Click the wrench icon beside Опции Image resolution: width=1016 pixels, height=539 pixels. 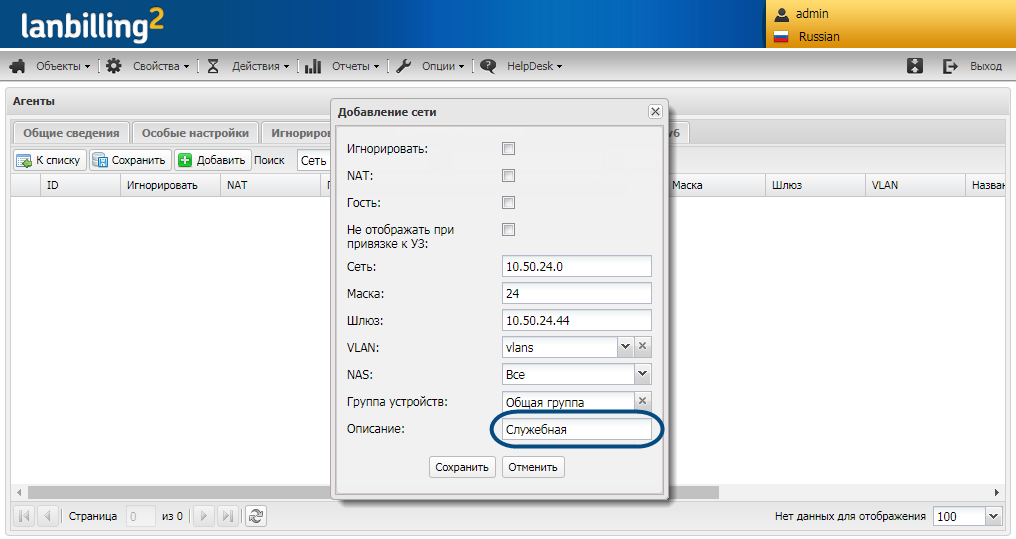click(403, 66)
